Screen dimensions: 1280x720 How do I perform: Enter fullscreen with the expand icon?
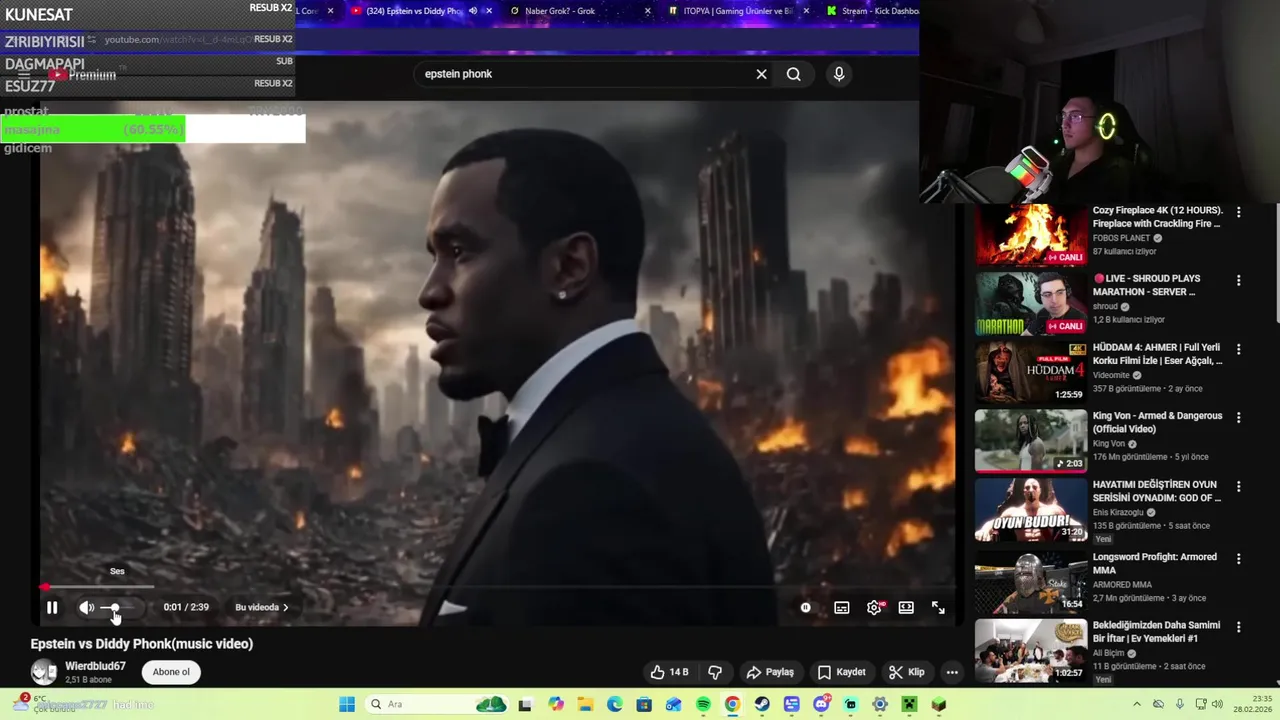tap(938, 607)
